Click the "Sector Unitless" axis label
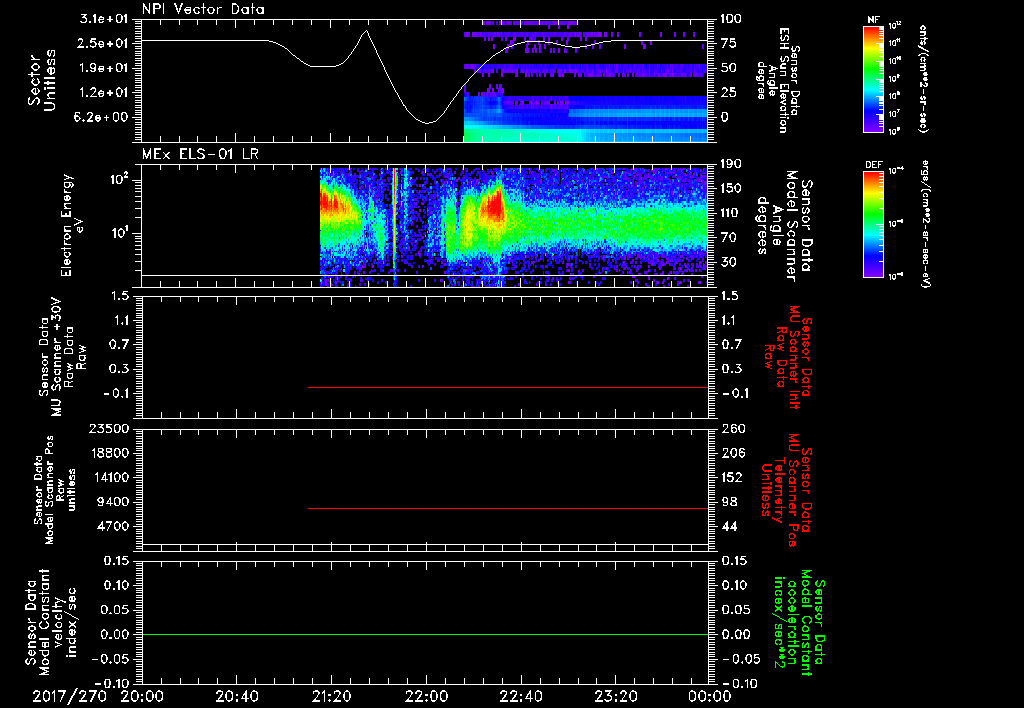 pyautogui.click(x=41, y=80)
